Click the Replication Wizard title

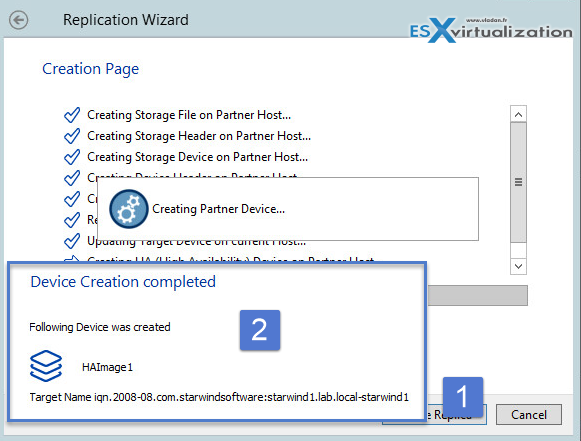point(126,20)
